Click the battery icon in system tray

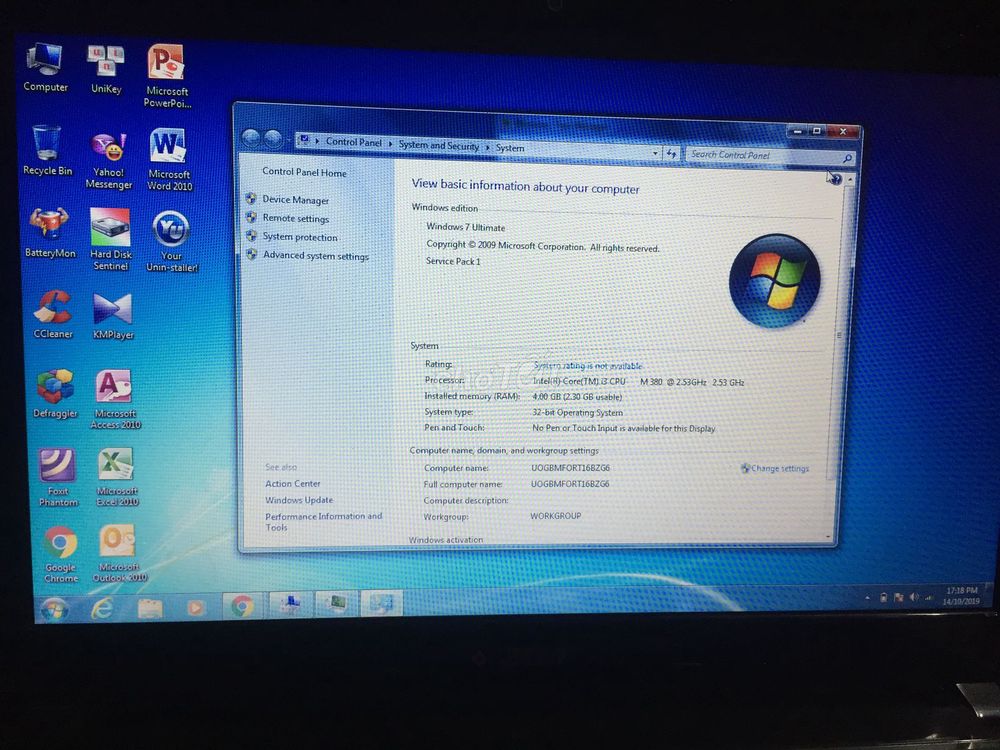click(x=883, y=598)
